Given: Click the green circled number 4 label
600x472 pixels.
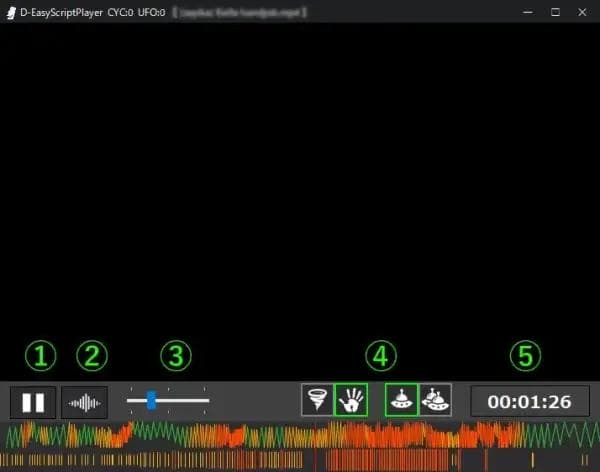Looking at the screenshot, I should [381, 354].
